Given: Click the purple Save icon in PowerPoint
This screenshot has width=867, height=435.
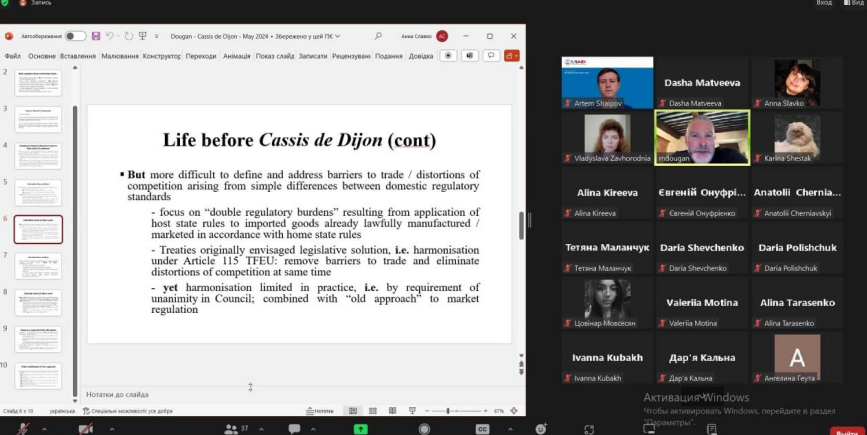Looking at the screenshot, I should coord(96,36).
